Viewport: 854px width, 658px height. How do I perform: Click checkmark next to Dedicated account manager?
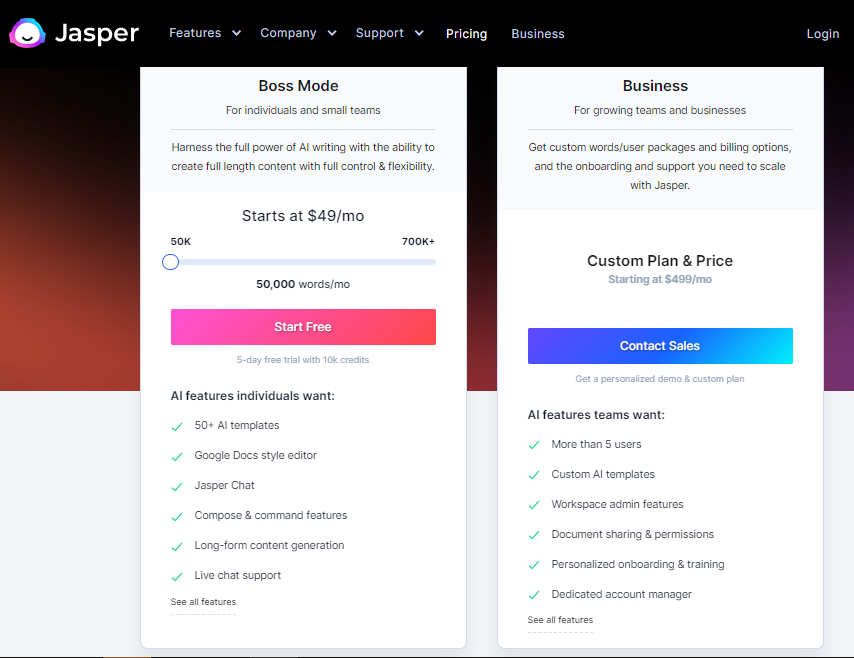point(534,595)
